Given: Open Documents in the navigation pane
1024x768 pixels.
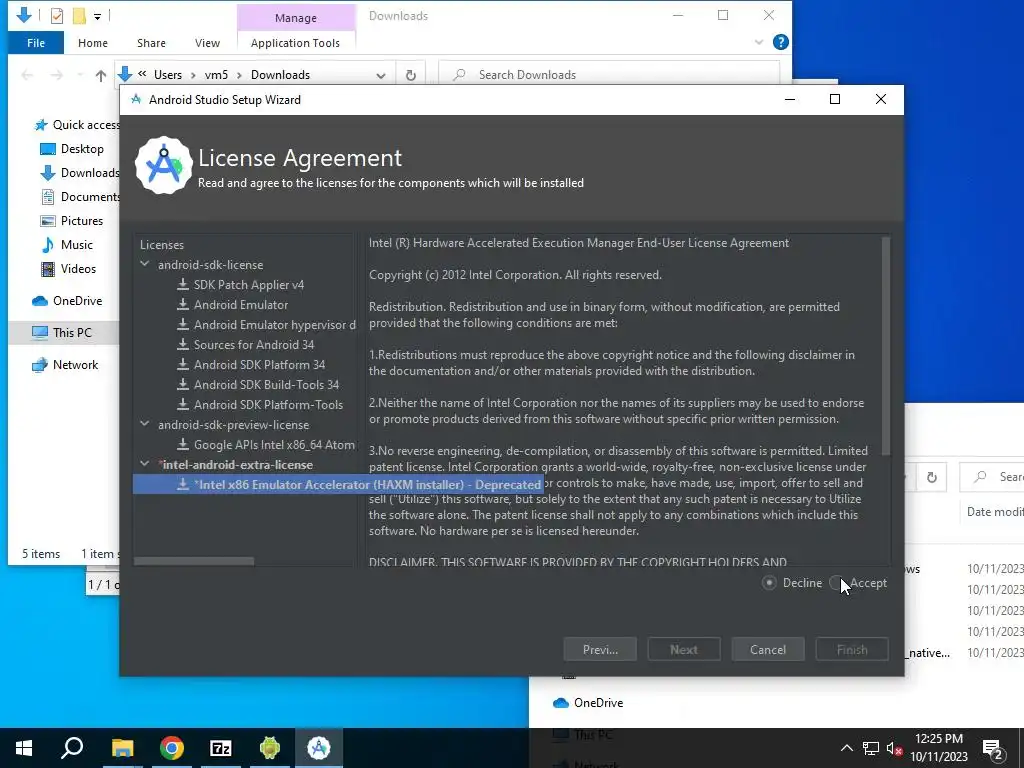Looking at the screenshot, I should click(x=80, y=197).
